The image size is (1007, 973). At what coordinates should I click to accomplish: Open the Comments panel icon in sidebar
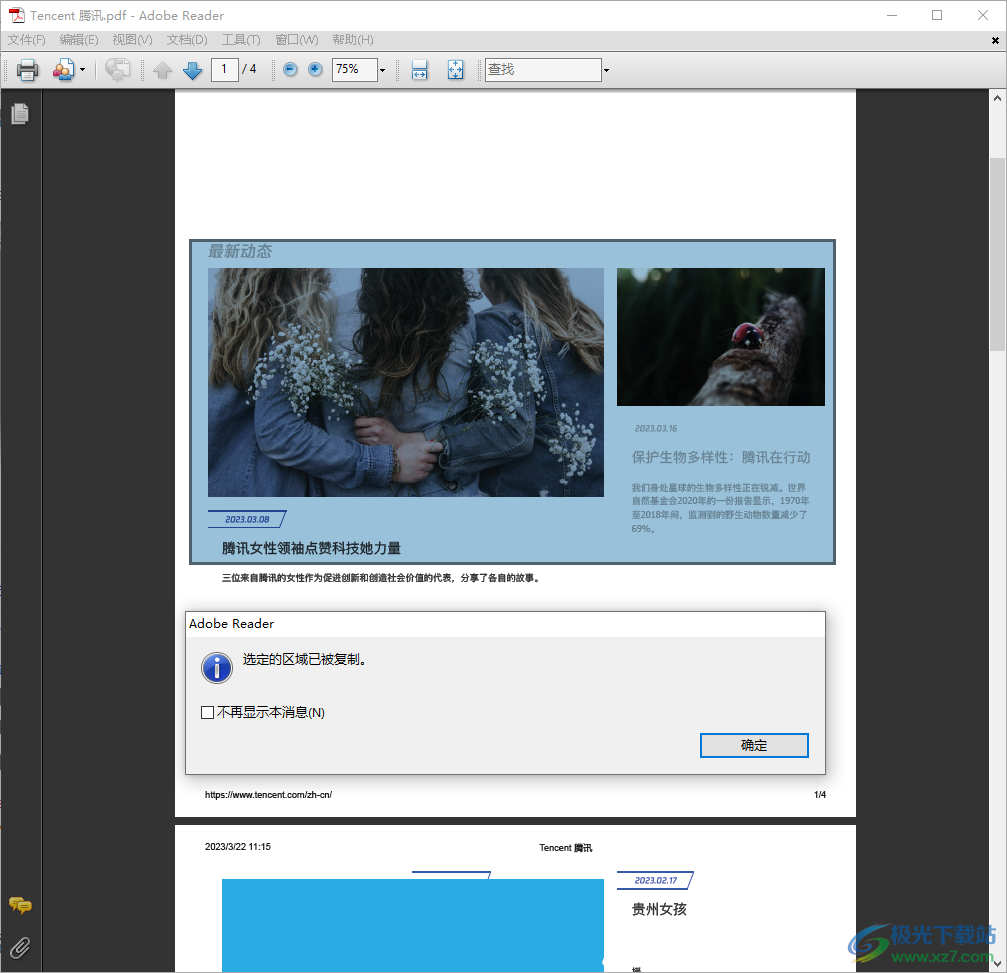(20, 906)
